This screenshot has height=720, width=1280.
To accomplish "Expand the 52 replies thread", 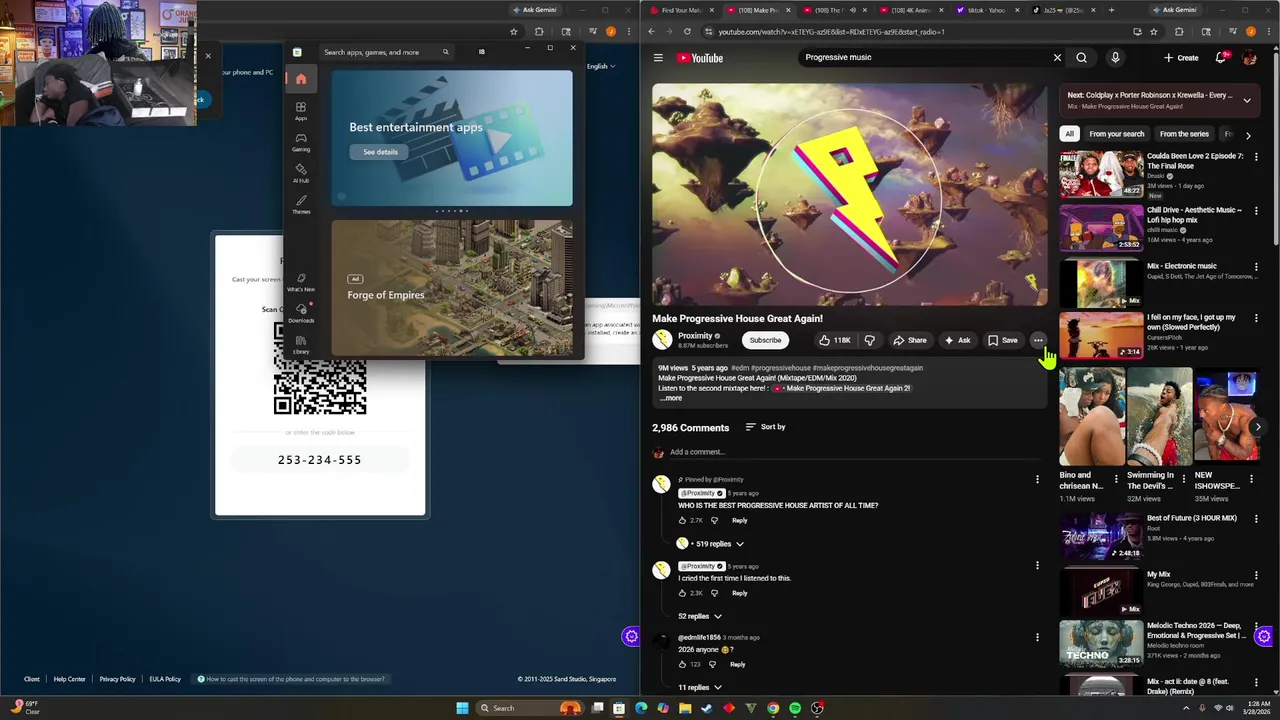I will 700,616.
